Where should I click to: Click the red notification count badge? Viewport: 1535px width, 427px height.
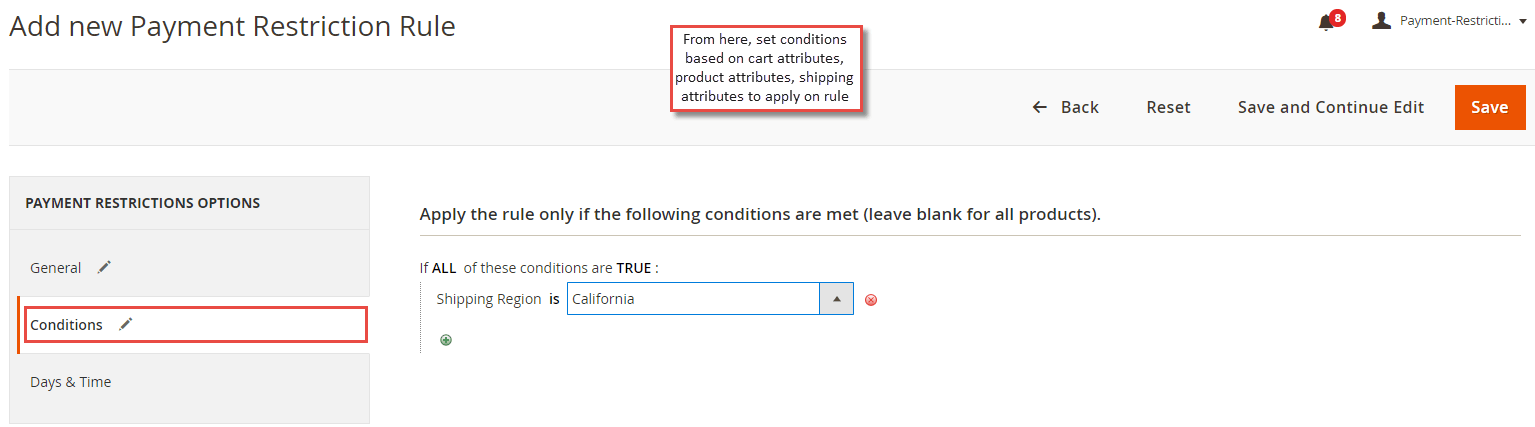coord(1337,17)
